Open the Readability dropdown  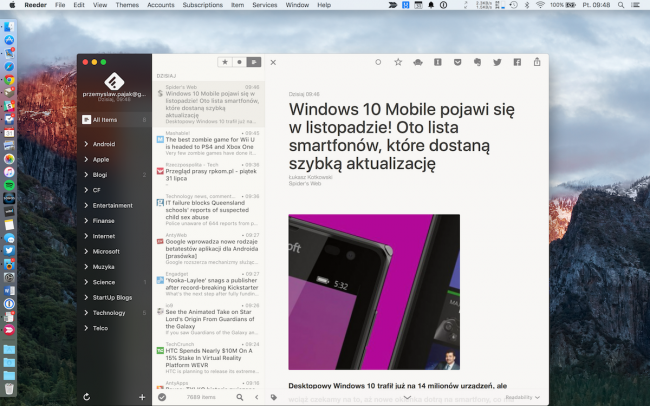point(522,397)
